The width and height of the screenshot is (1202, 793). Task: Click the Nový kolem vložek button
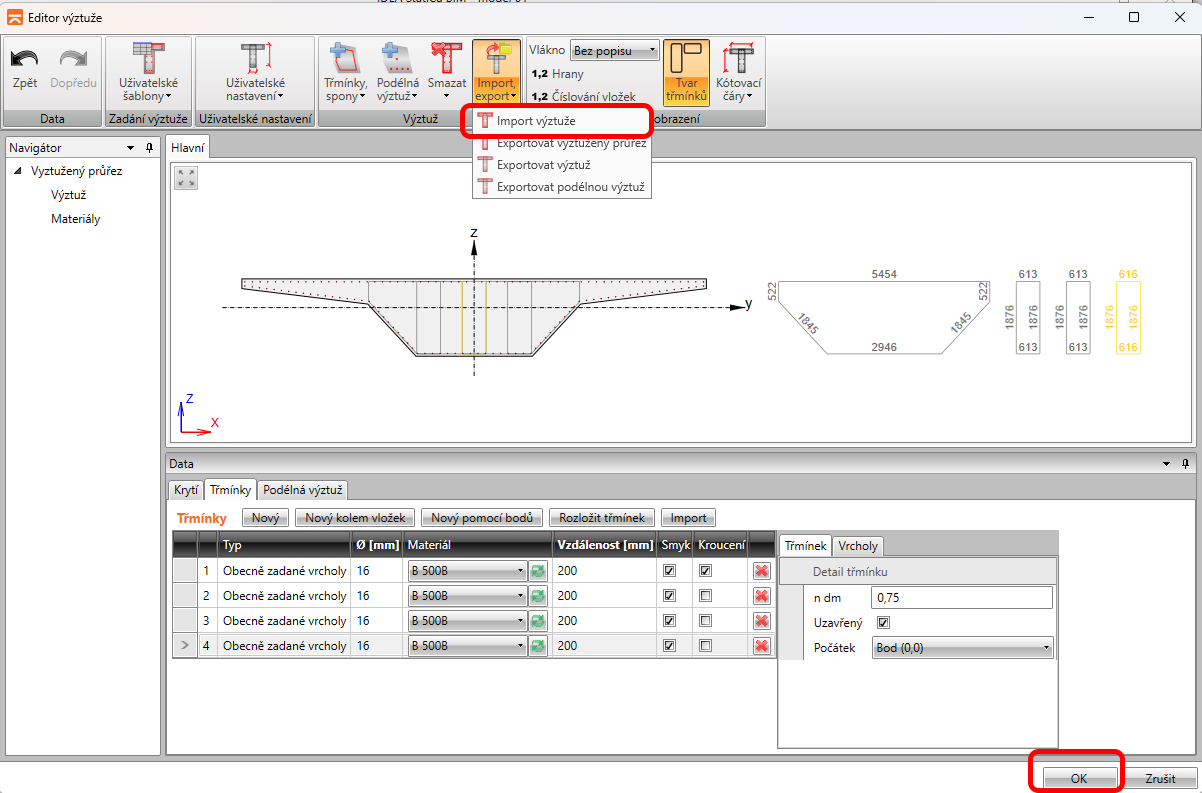355,518
